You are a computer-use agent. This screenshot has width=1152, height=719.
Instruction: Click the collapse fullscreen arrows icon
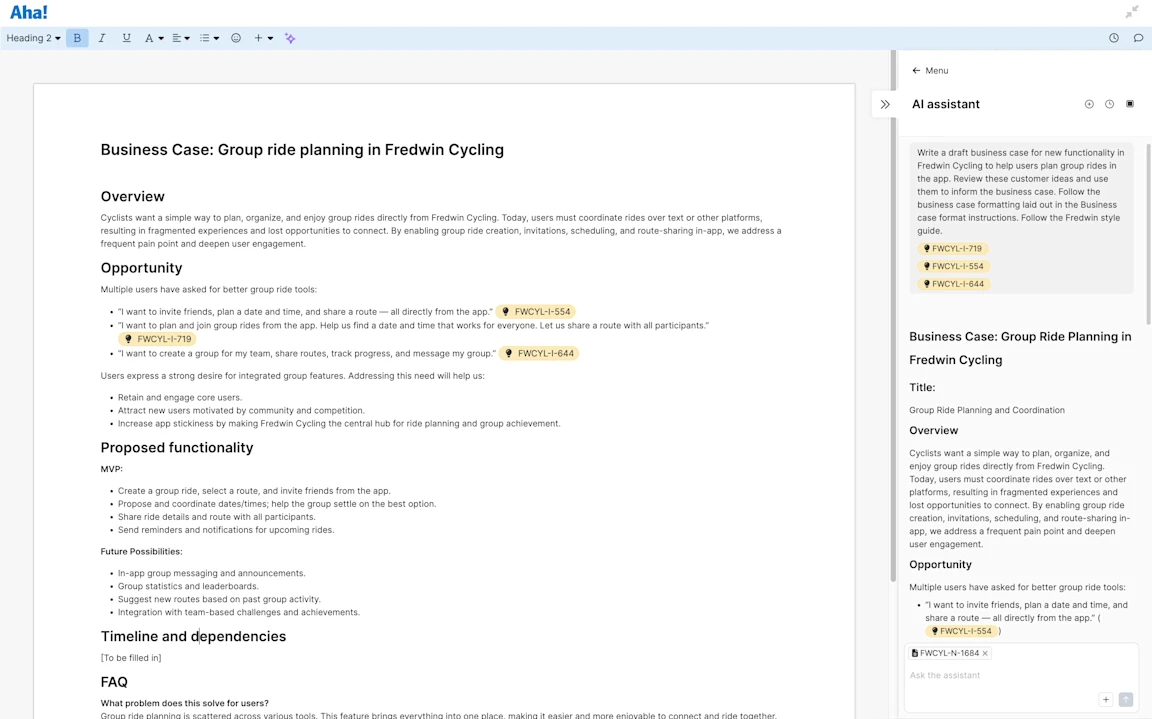(1131, 12)
